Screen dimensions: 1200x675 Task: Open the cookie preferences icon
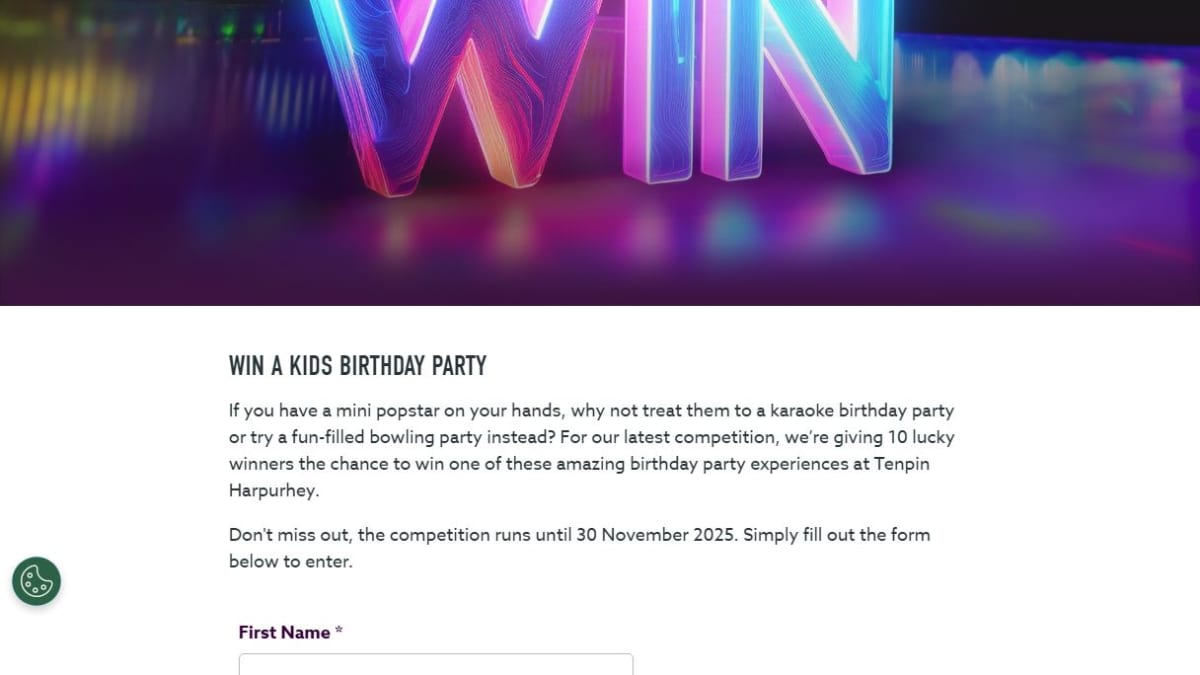36,581
